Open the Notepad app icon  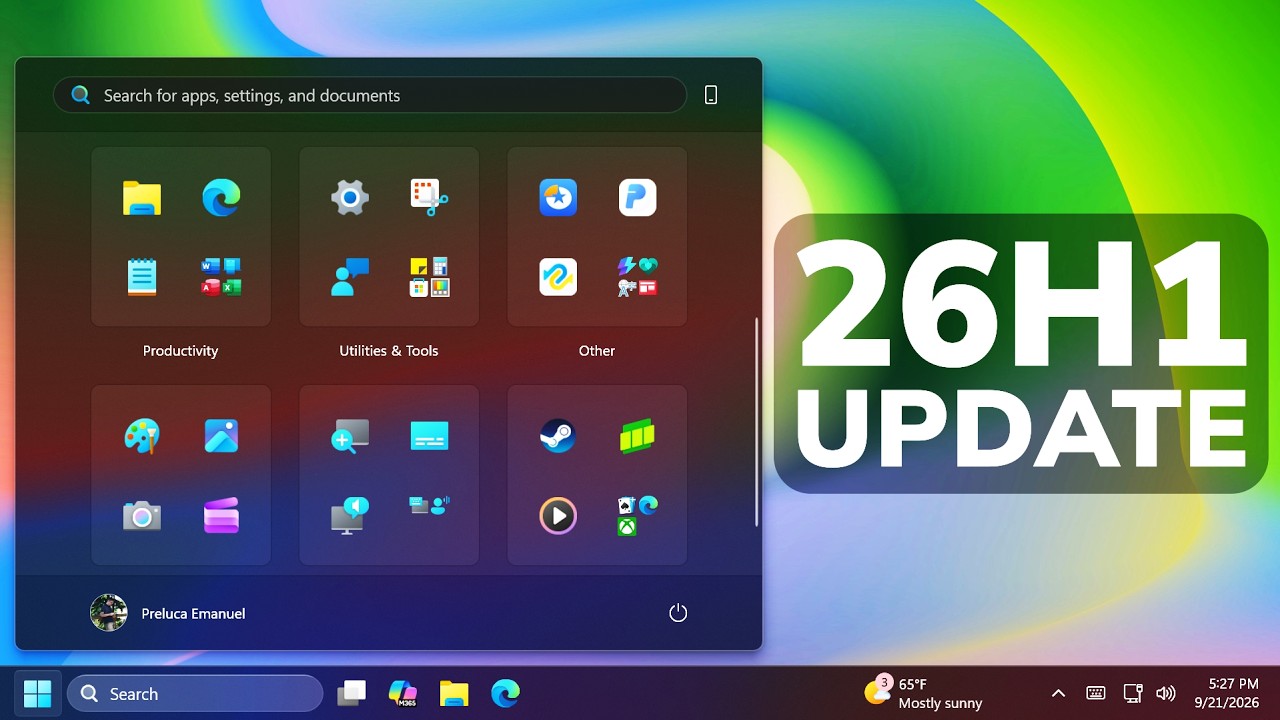point(142,277)
